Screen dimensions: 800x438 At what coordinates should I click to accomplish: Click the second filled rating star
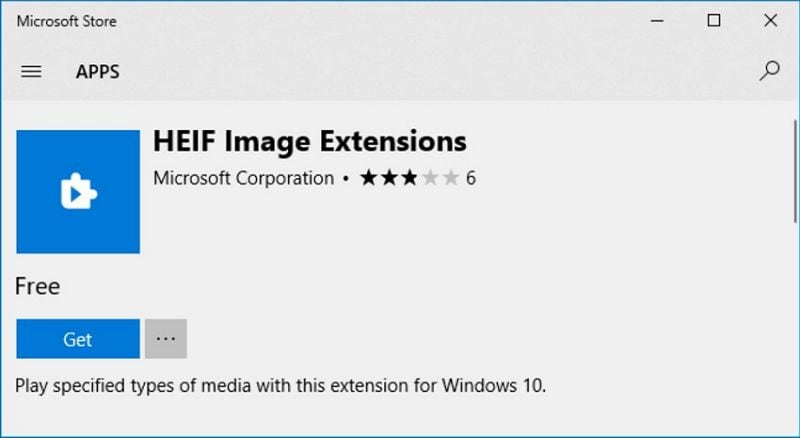[389, 179]
